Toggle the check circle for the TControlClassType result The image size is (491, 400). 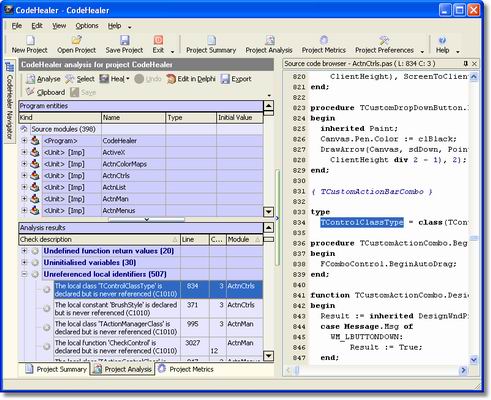47,289
